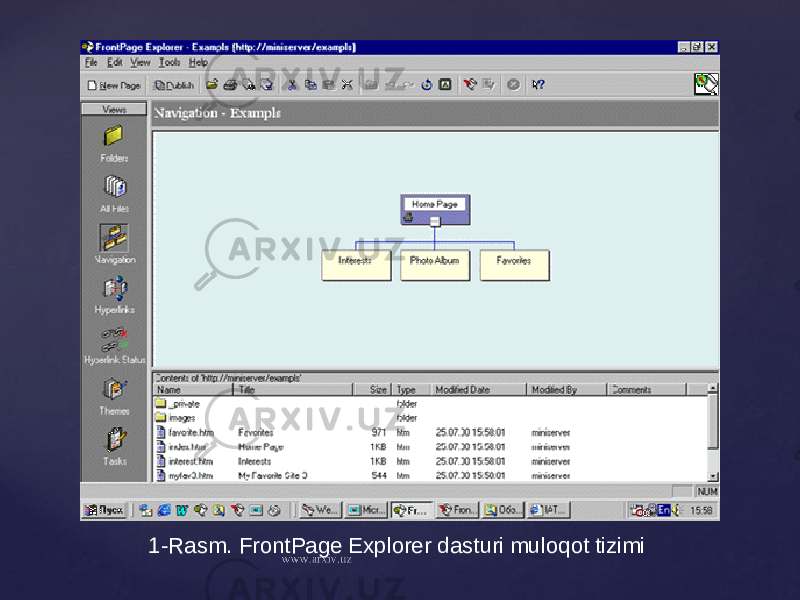800x600 pixels.
Task: Open the Themes view
Action: (x=114, y=396)
